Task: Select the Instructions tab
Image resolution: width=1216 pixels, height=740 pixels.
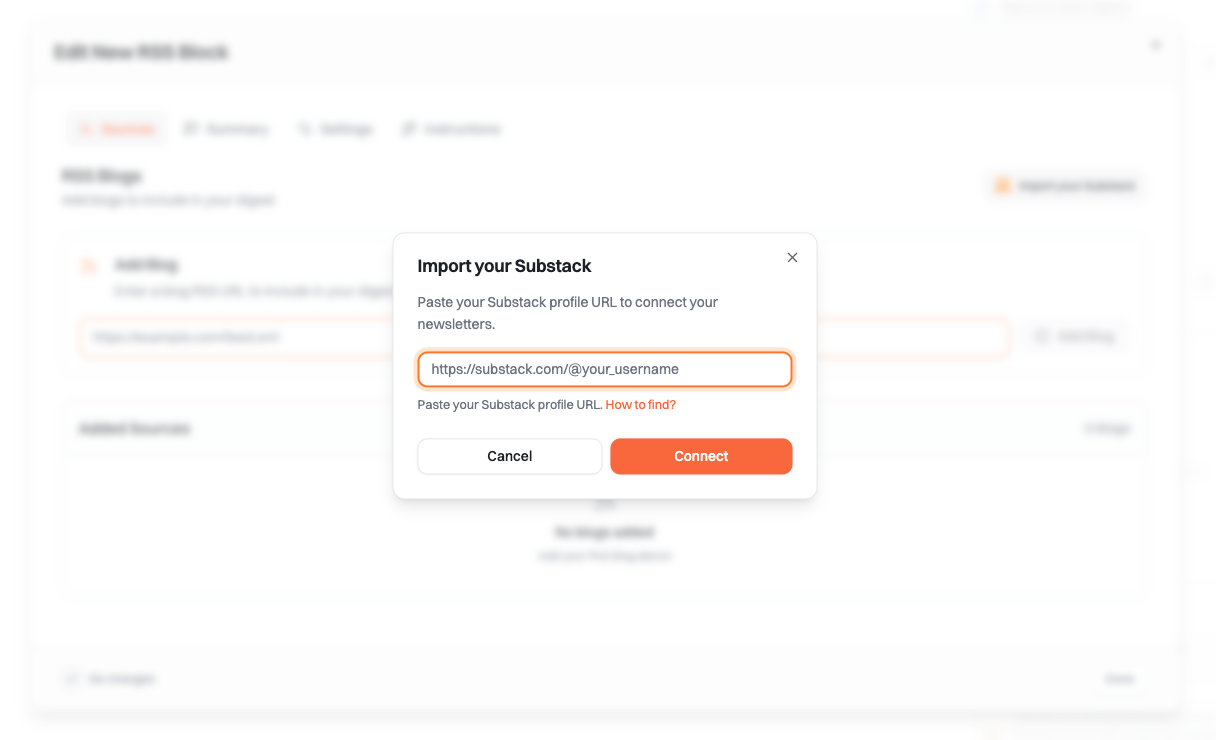Action: [451, 129]
